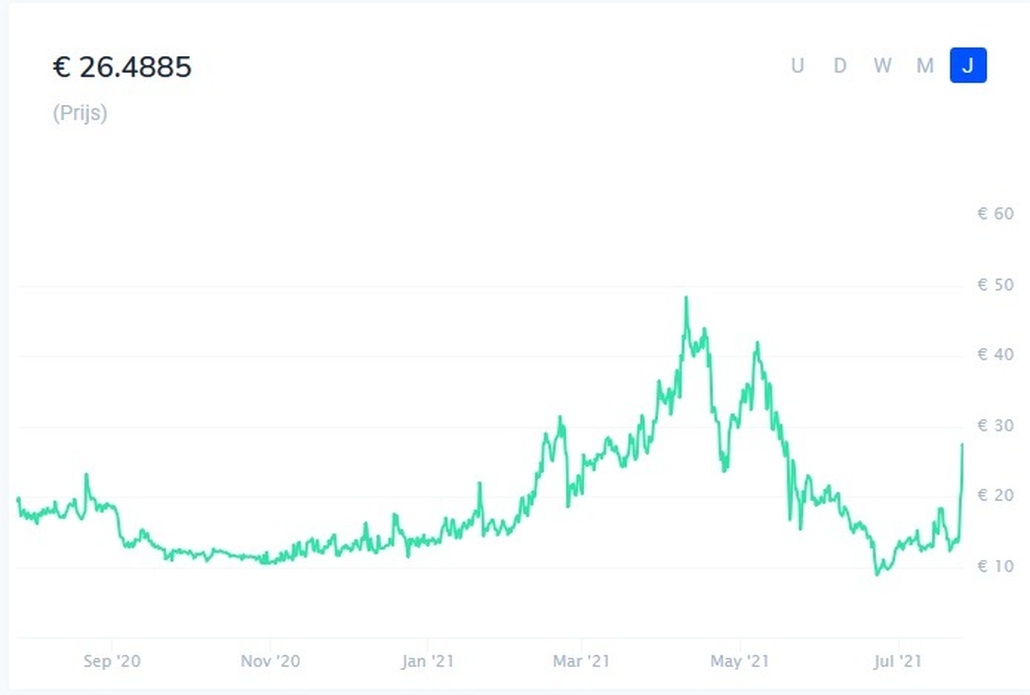Image resolution: width=1030 pixels, height=695 pixels.
Task: Click the € 60 axis label
Action: (996, 213)
